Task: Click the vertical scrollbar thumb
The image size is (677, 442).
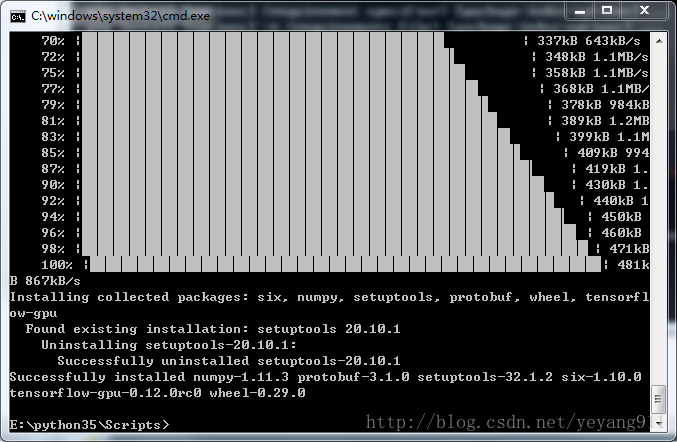Action: [x=659, y=398]
